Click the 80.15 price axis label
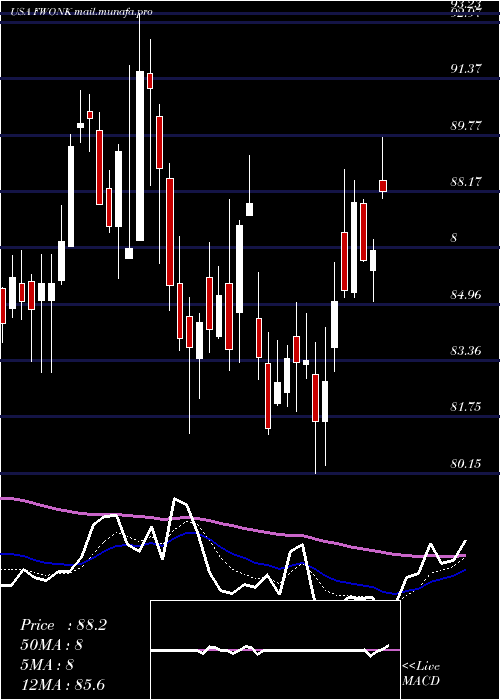500x700 pixels. point(466,464)
